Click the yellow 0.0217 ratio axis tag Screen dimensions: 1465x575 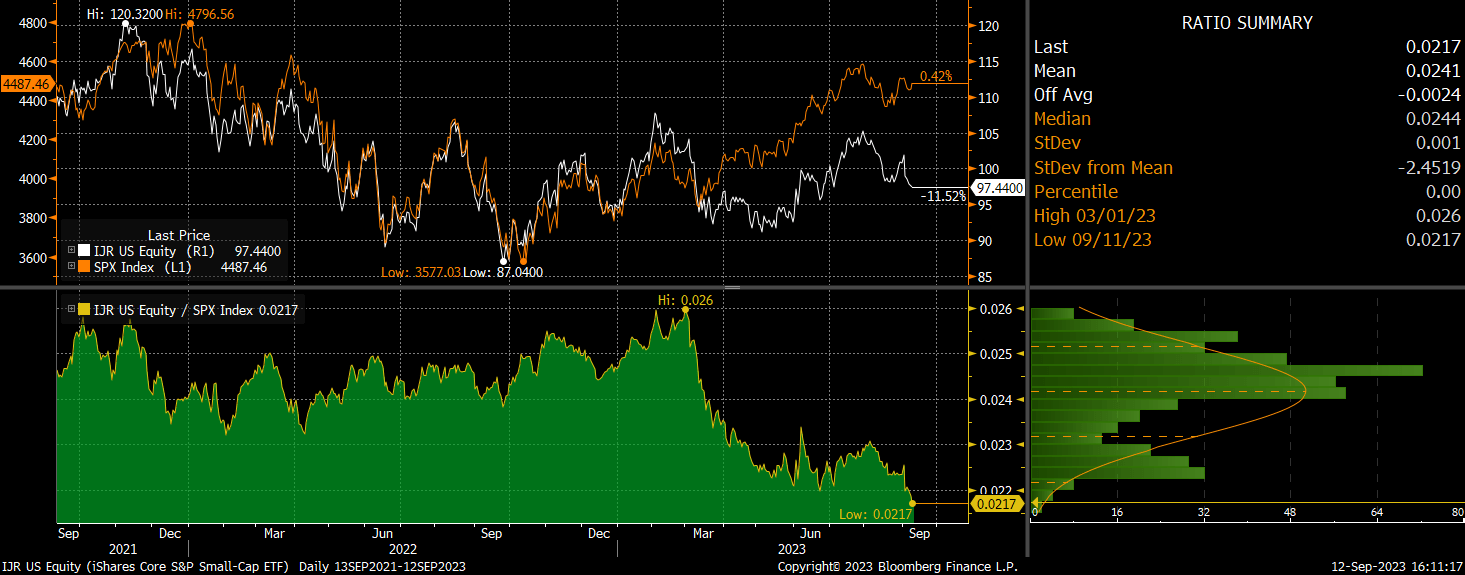click(x=998, y=504)
